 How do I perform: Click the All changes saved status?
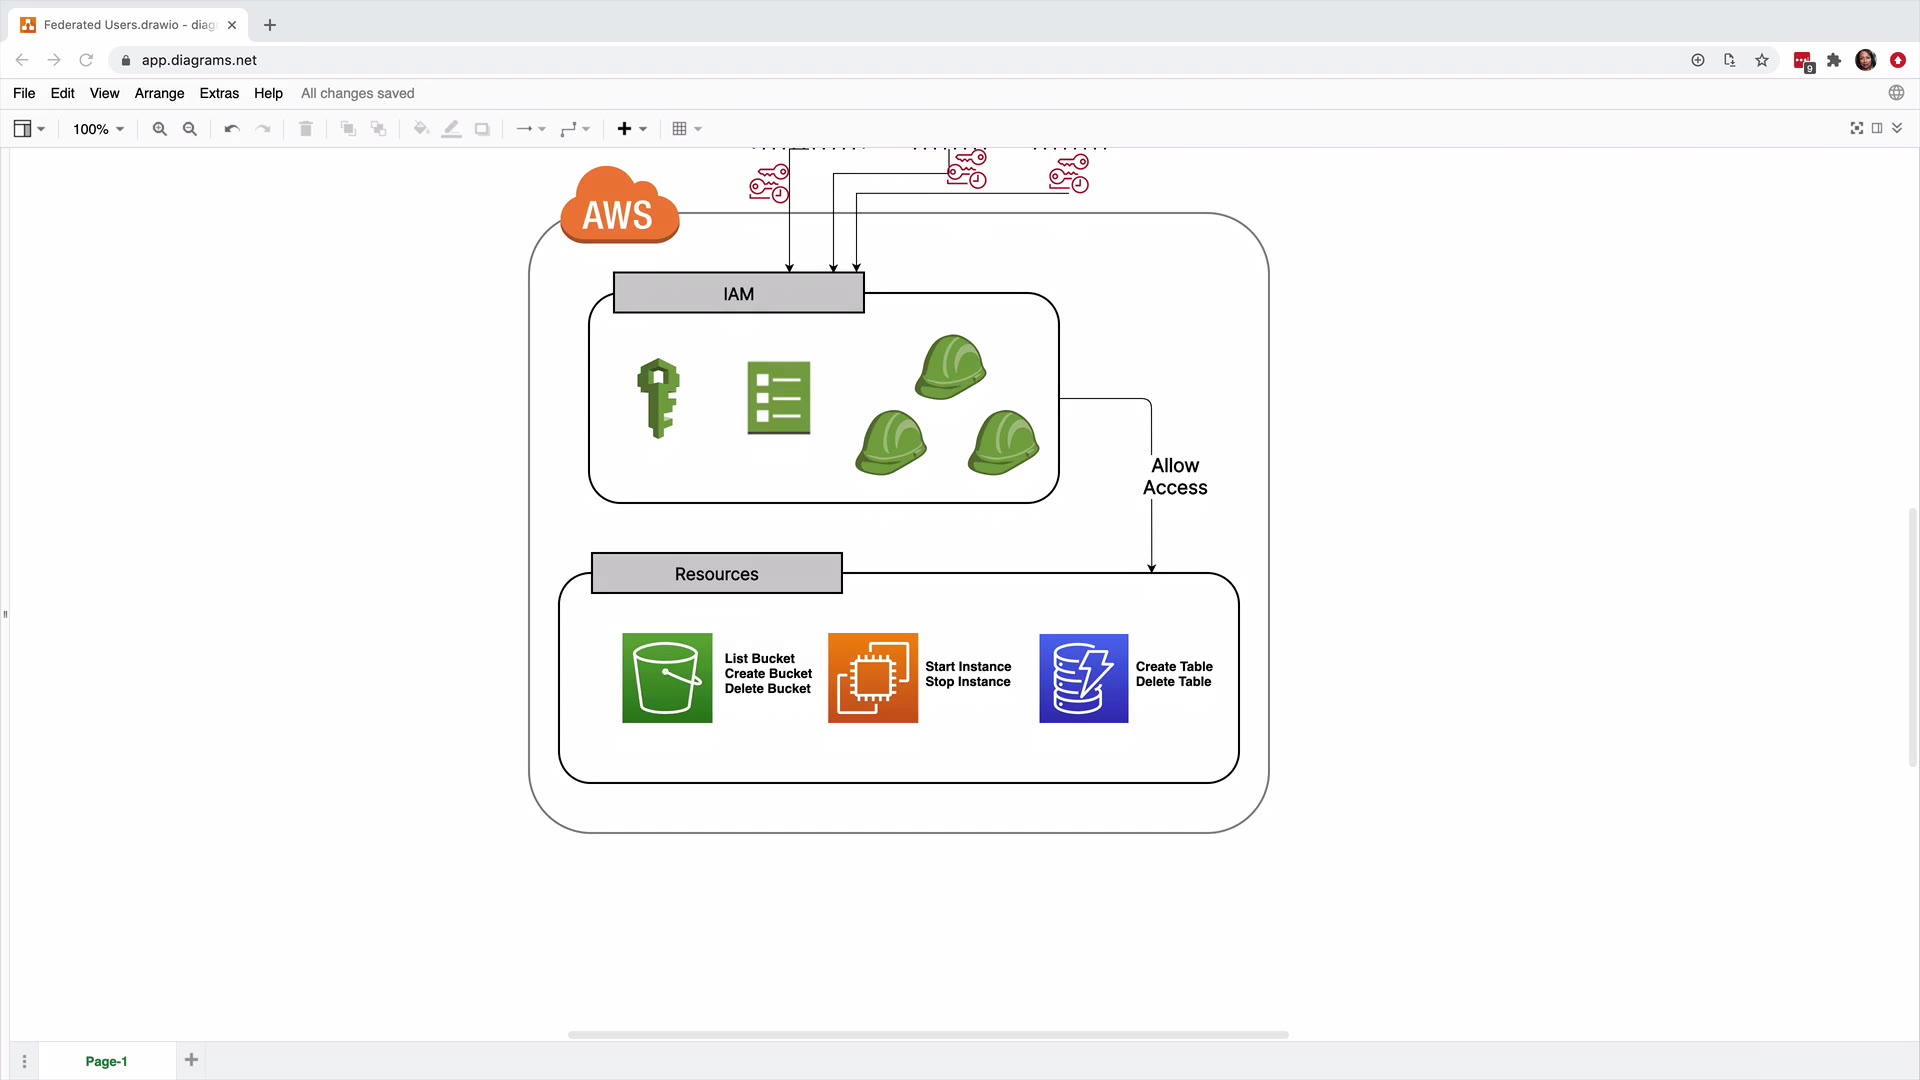(357, 93)
